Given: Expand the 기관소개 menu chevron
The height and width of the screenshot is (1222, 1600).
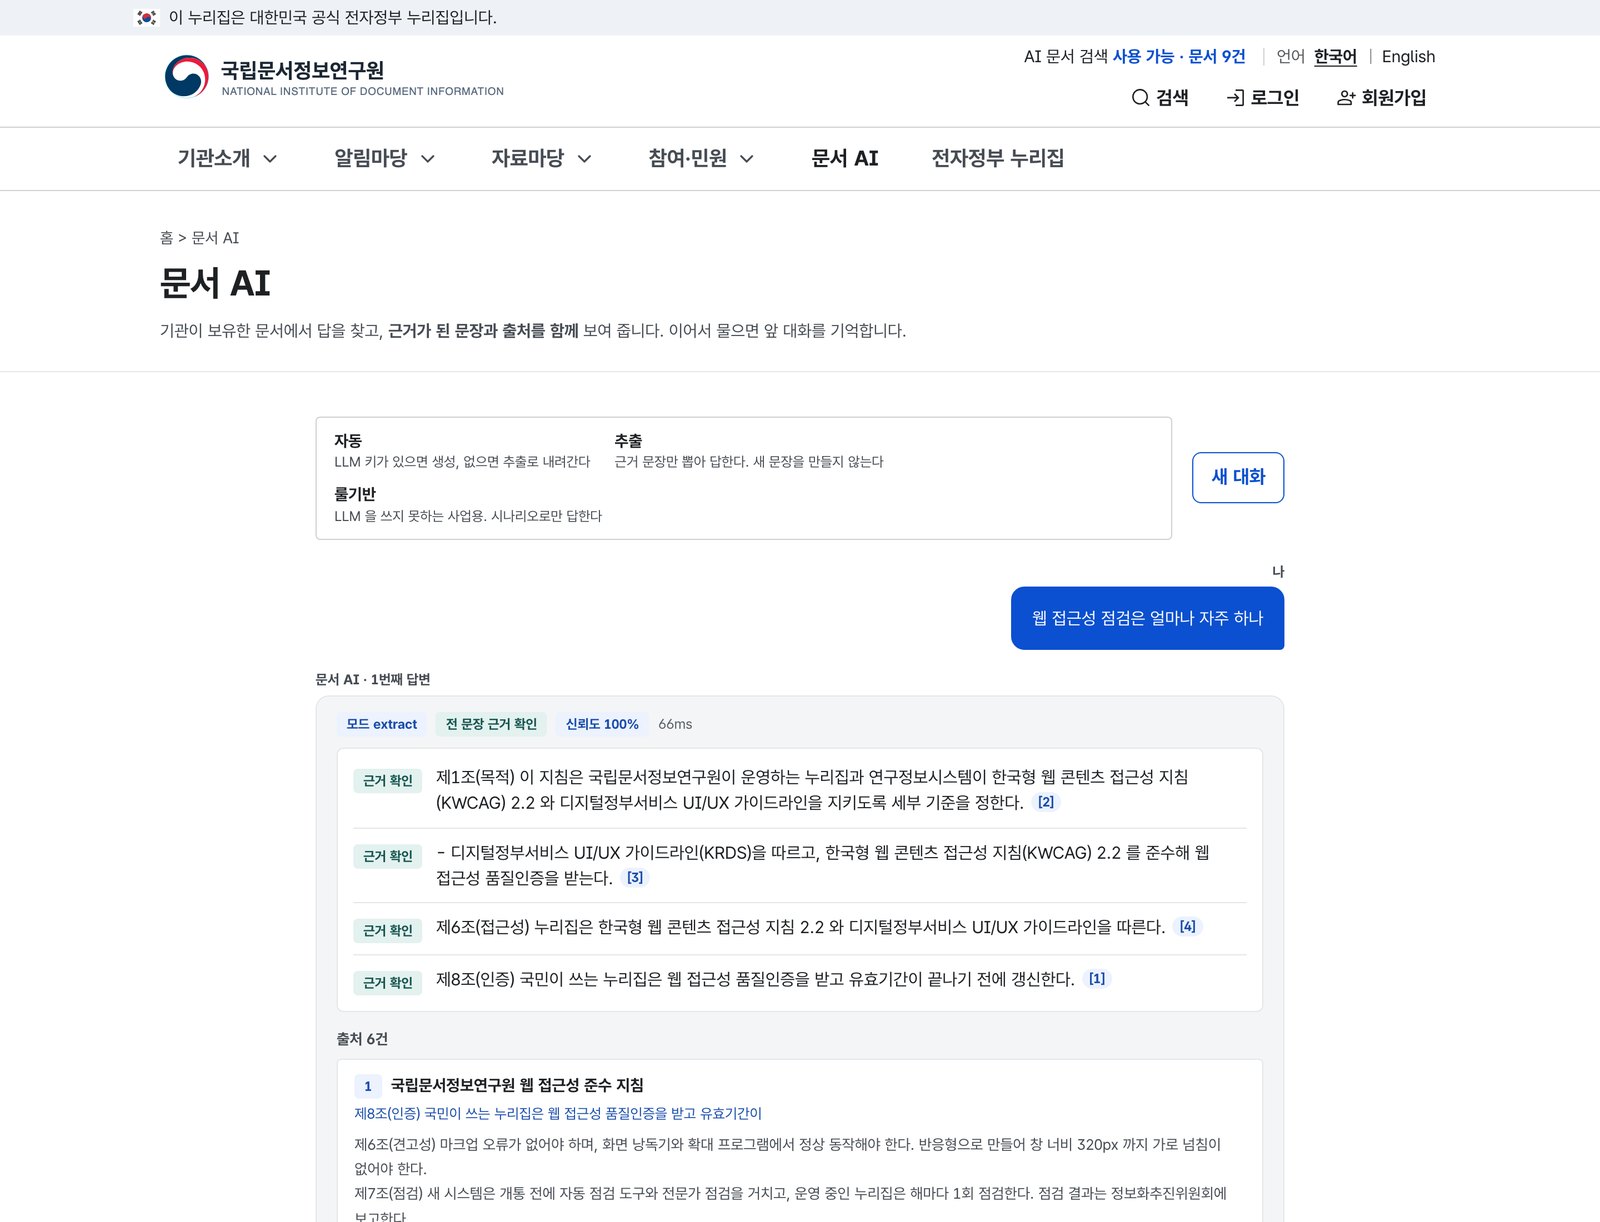Looking at the screenshot, I should 270,159.
